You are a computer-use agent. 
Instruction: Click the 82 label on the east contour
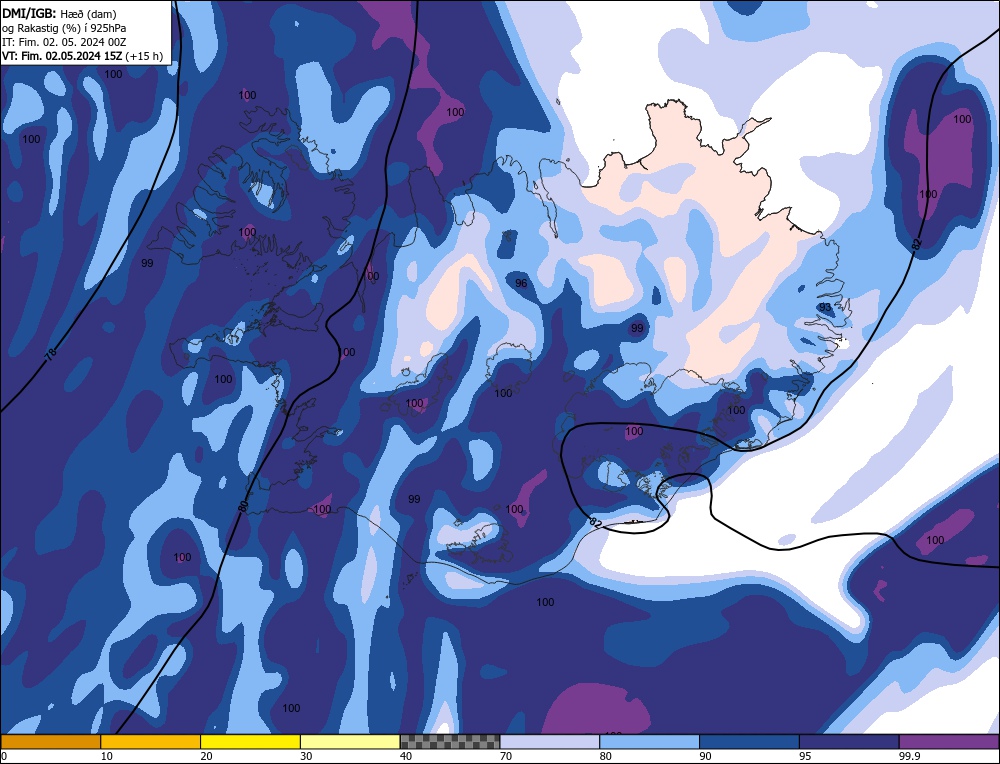917,245
